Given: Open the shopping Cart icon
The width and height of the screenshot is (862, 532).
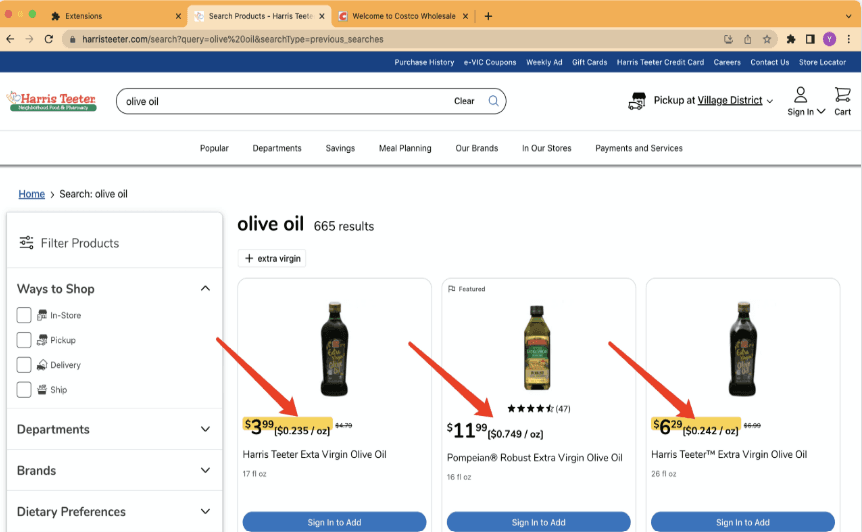Looking at the screenshot, I should pos(842,95).
